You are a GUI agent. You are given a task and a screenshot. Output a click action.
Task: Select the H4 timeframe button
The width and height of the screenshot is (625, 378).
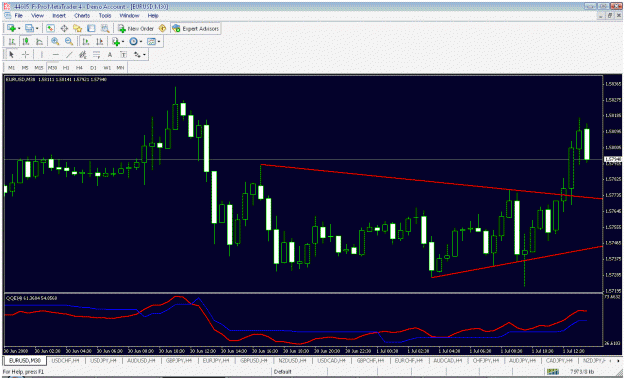click(80, 67)
